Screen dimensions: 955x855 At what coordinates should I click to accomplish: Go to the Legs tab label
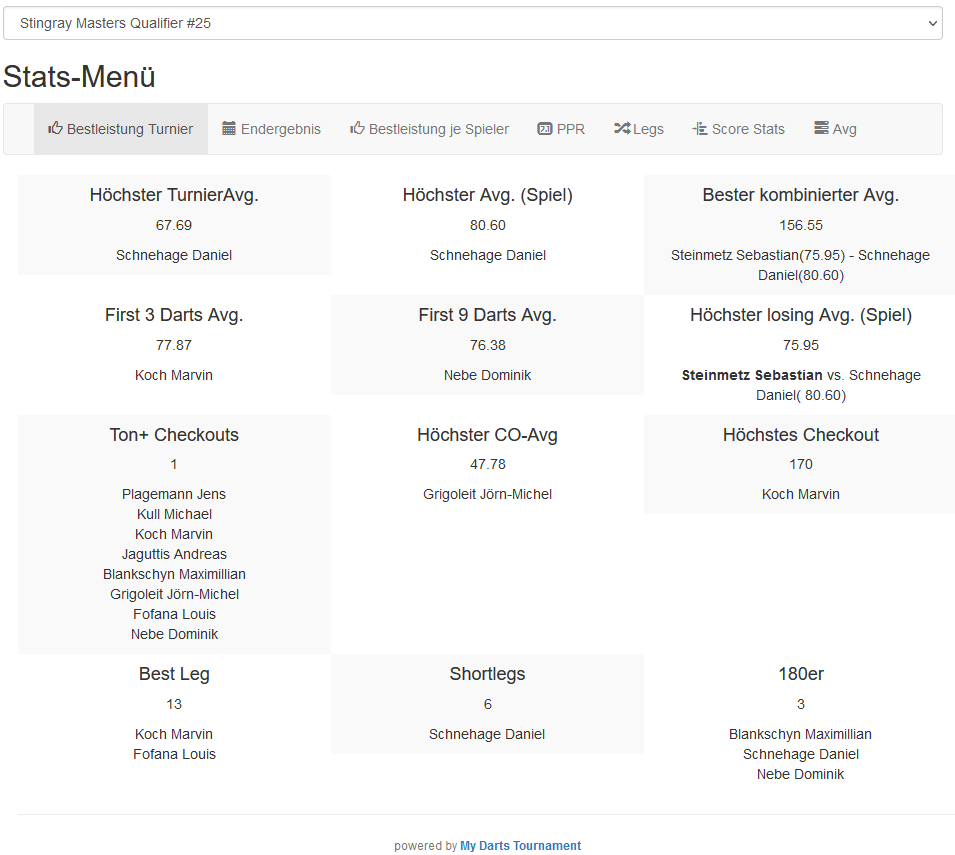[x=648, y=129]
